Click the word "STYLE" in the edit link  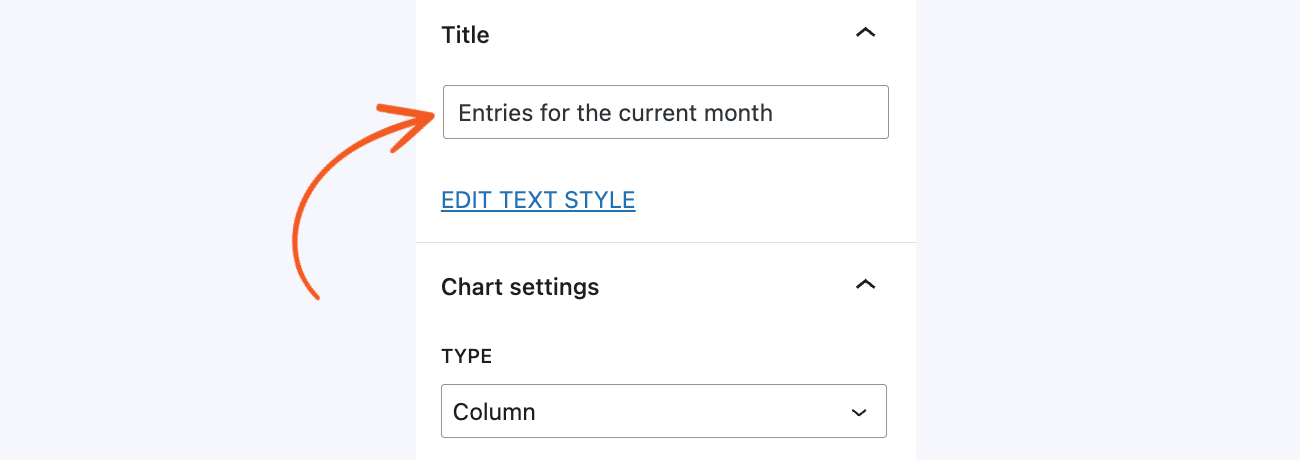(600, 200)
